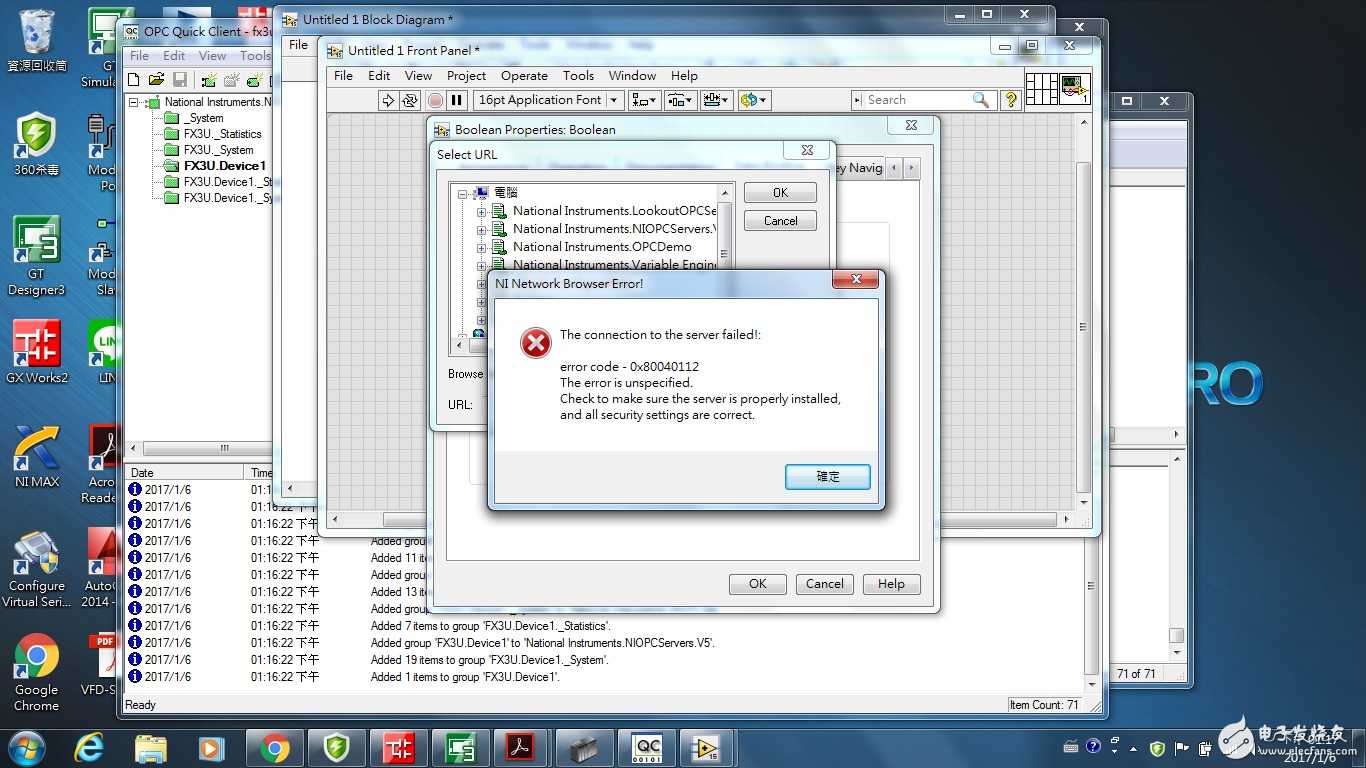Open the Front Panel View menu
Image resolution: width=1366 pixels, height=768 pixels.
[418, 76]
